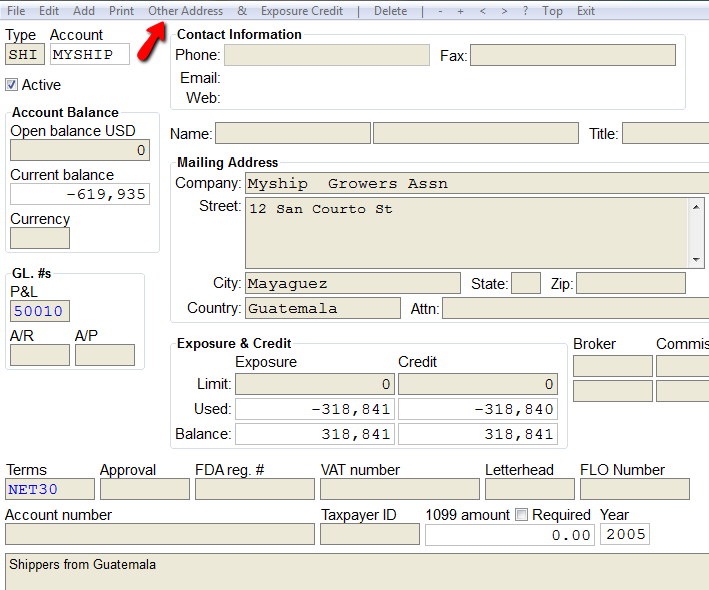Click the first Broker field

click(x=613, y=366)
